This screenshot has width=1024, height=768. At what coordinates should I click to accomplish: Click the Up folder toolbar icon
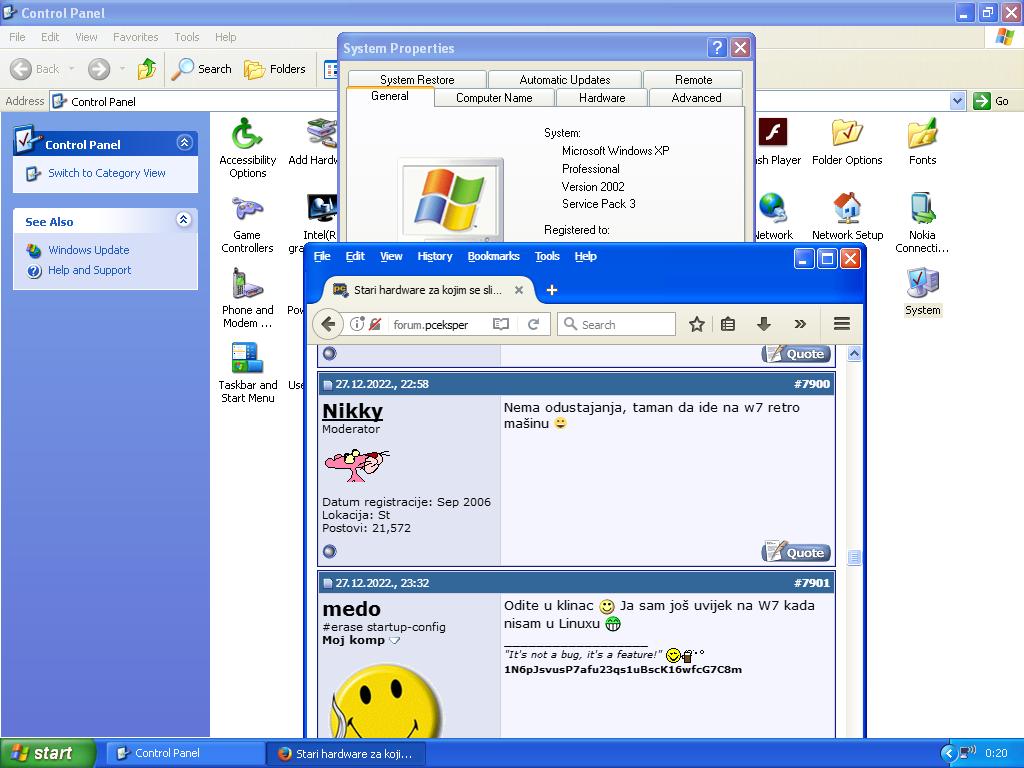point(146,69)
